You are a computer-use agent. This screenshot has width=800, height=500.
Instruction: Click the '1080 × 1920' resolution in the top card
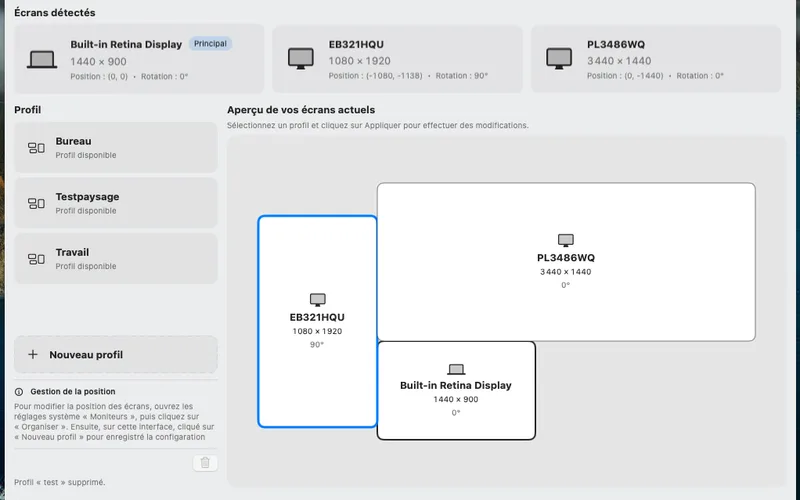coord(360,61)
